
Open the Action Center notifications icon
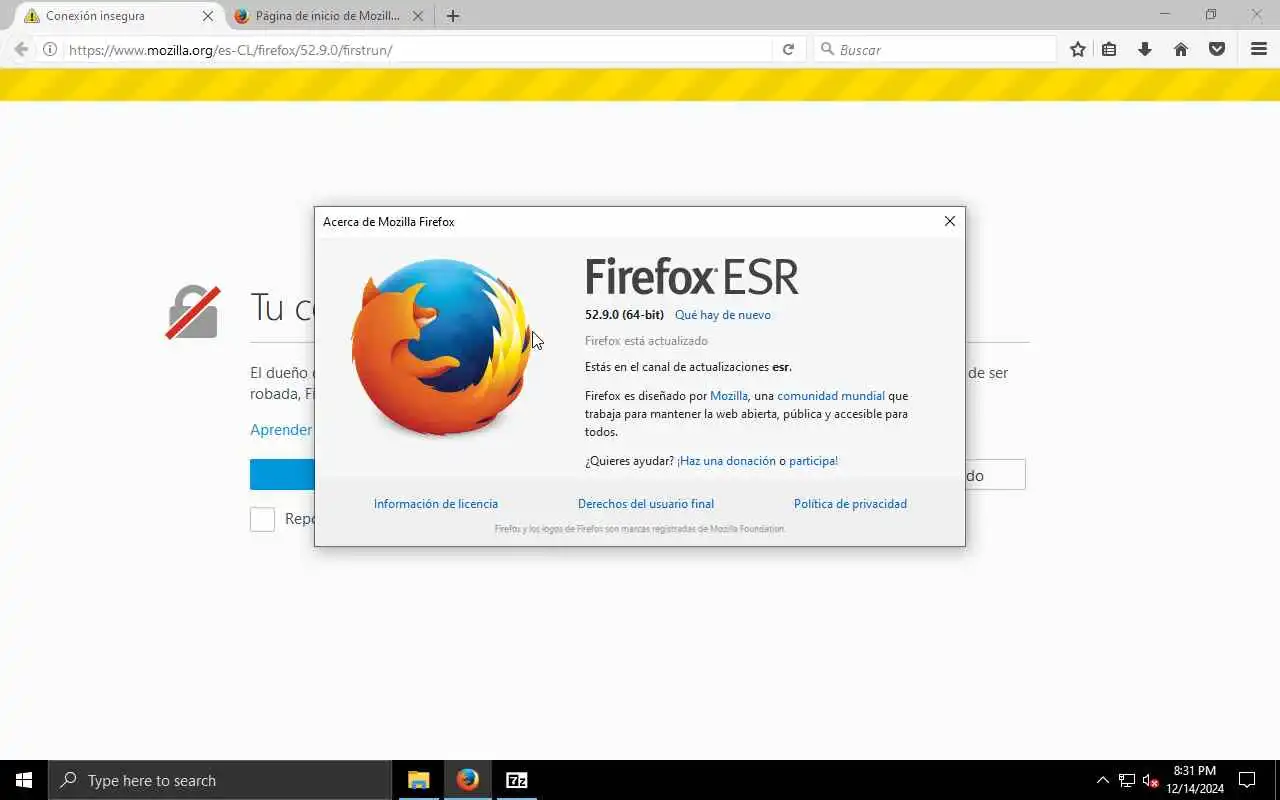(1247, 780)
